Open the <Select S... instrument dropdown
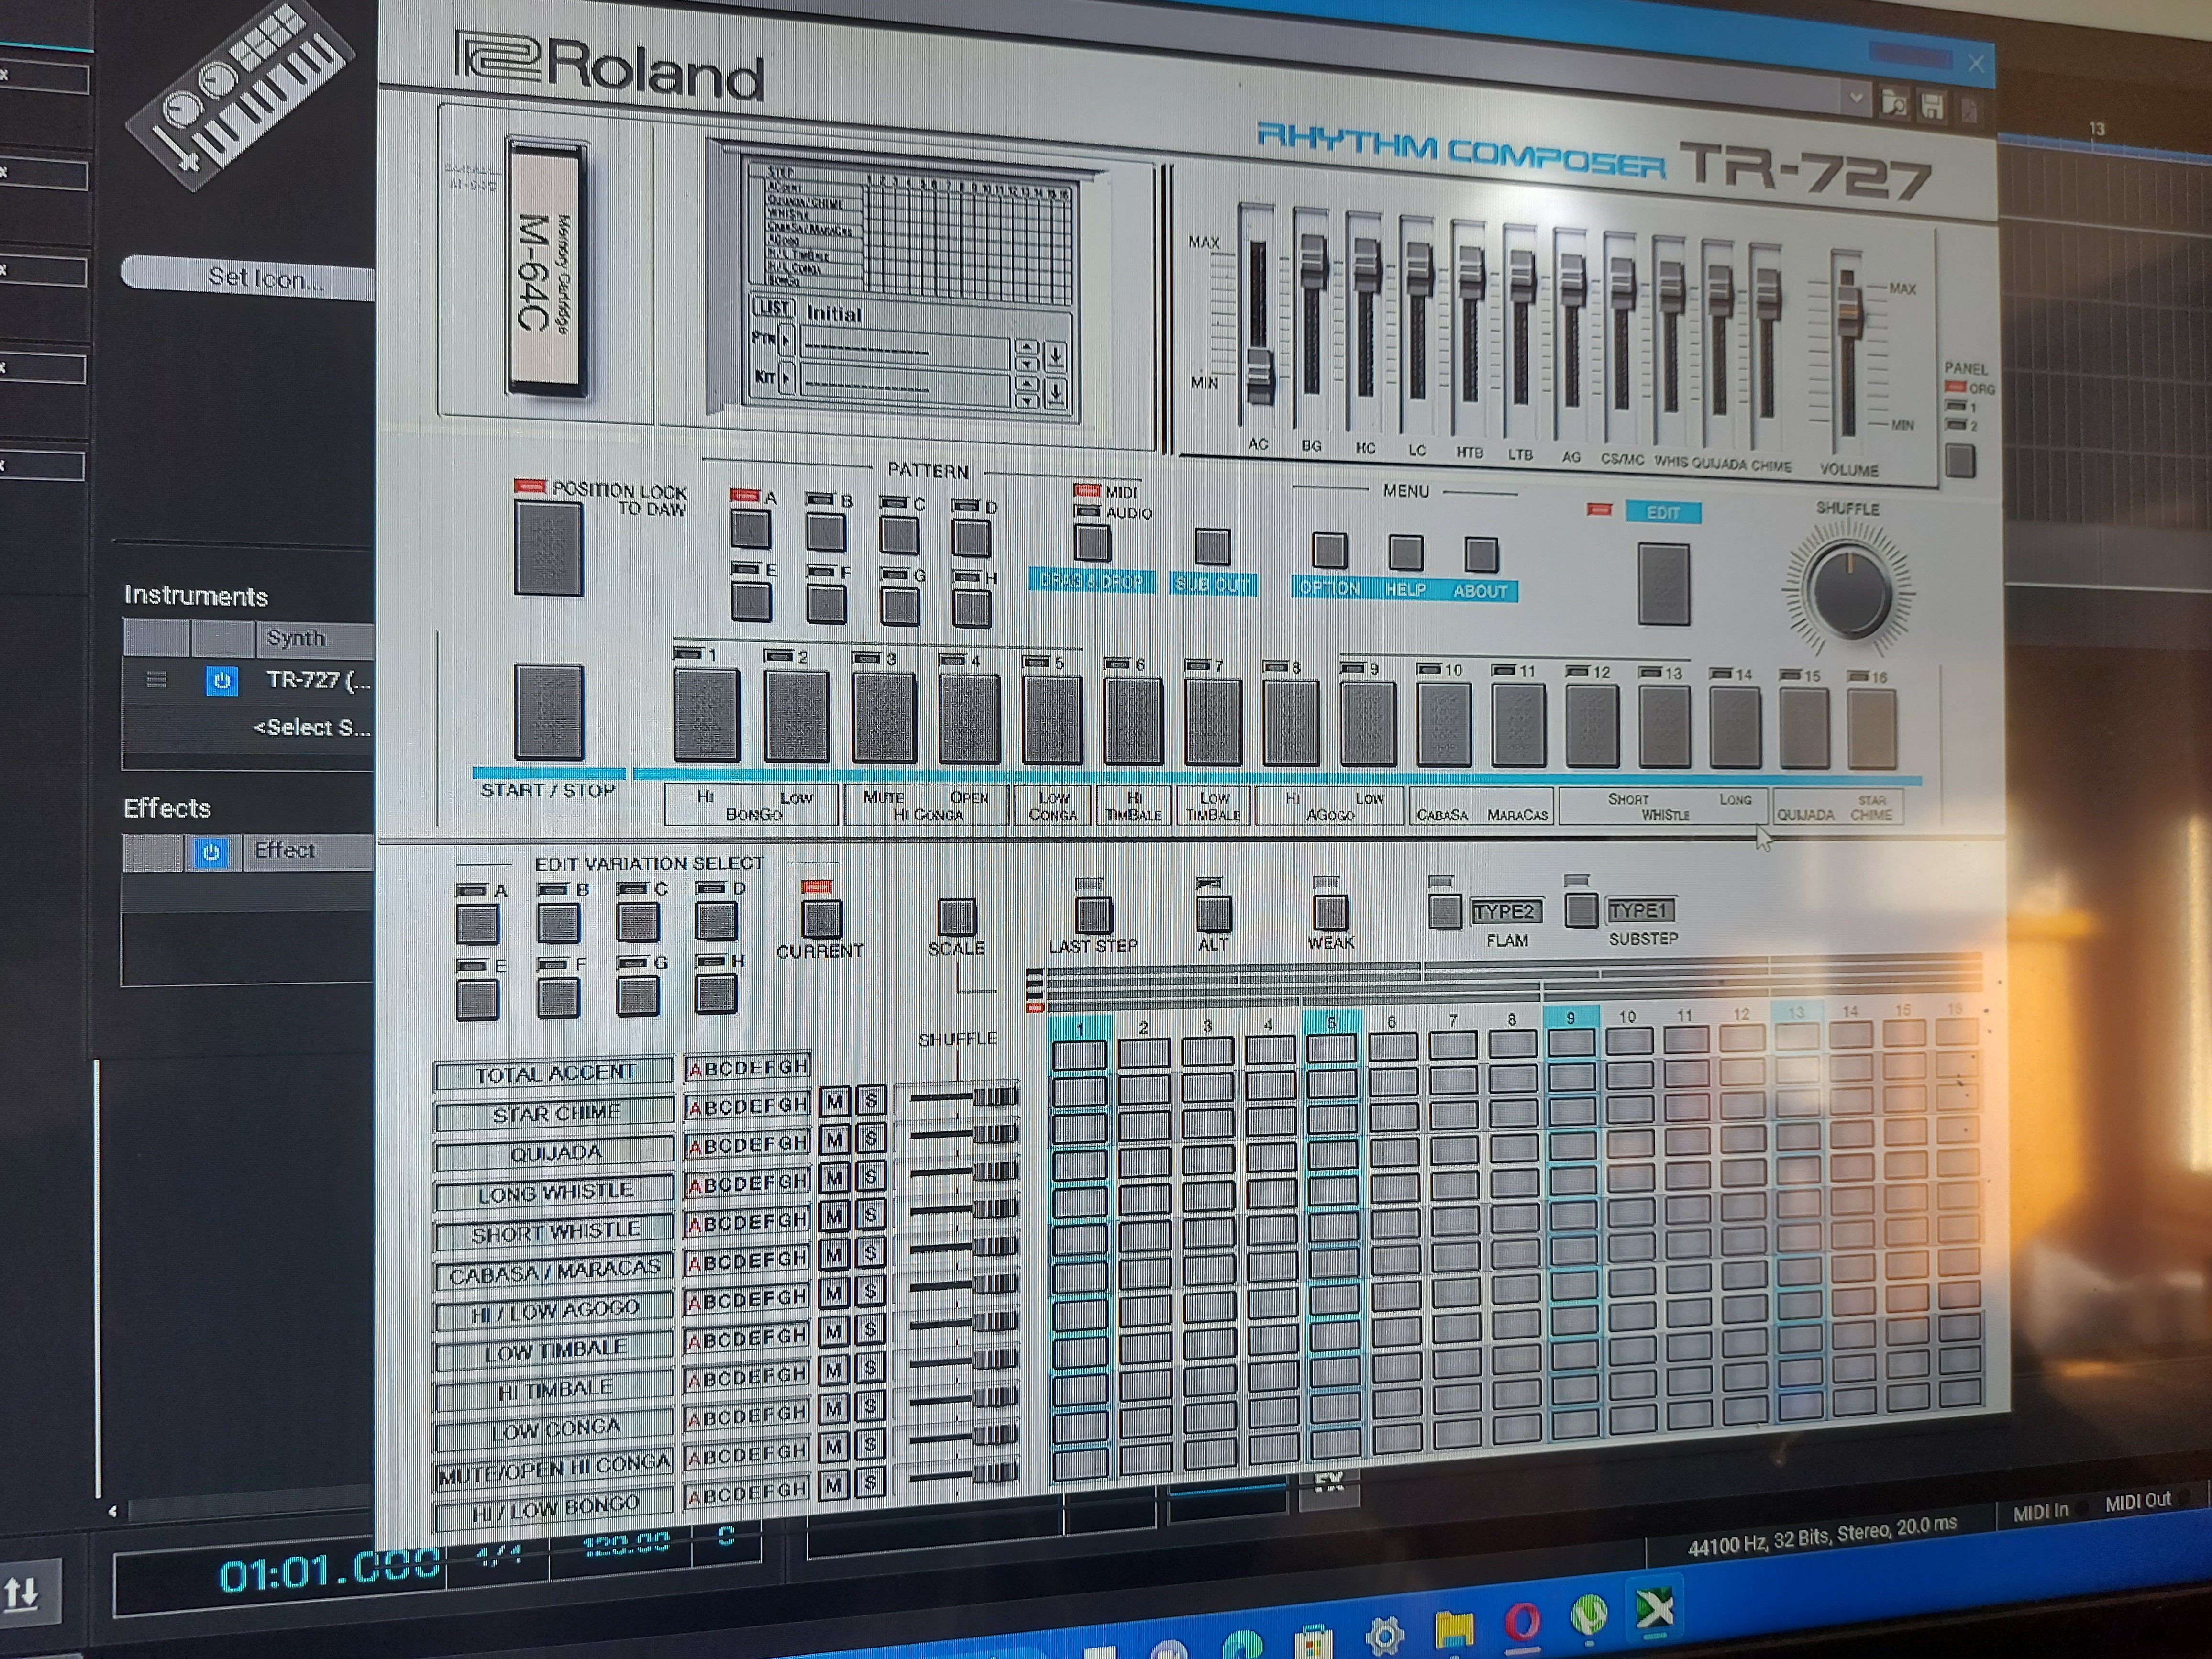Image resolution: width=2212 pixels, height=1659 pixels. pyautogui.click(x=312, y=728)
